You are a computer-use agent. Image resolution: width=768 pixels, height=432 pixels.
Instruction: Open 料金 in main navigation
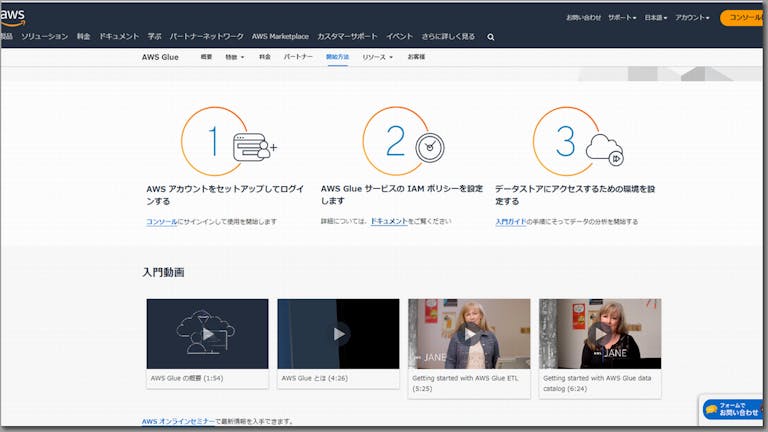(x=83, y=36)
